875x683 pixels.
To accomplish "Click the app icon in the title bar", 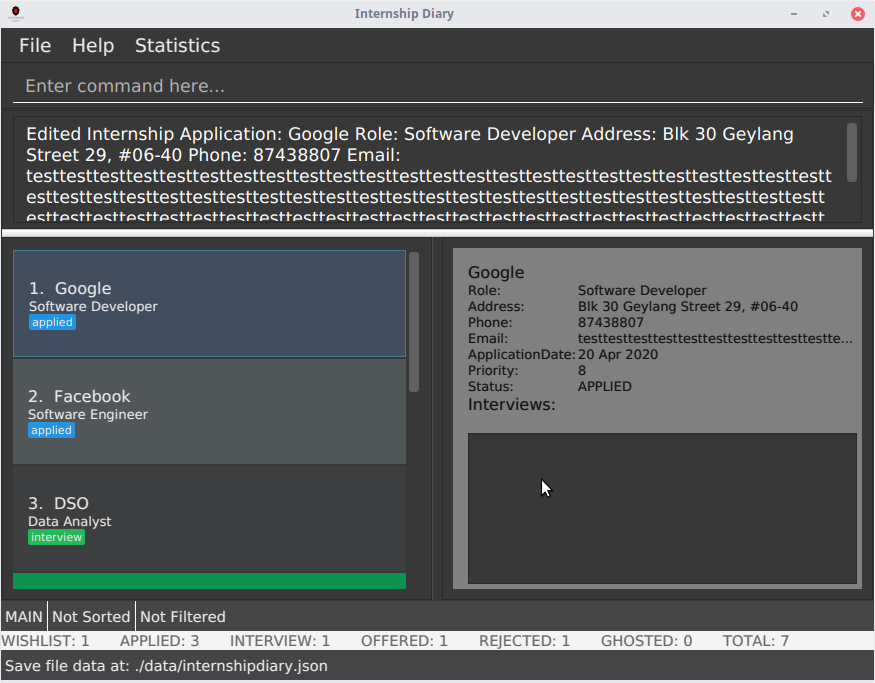I will [16, 13].
